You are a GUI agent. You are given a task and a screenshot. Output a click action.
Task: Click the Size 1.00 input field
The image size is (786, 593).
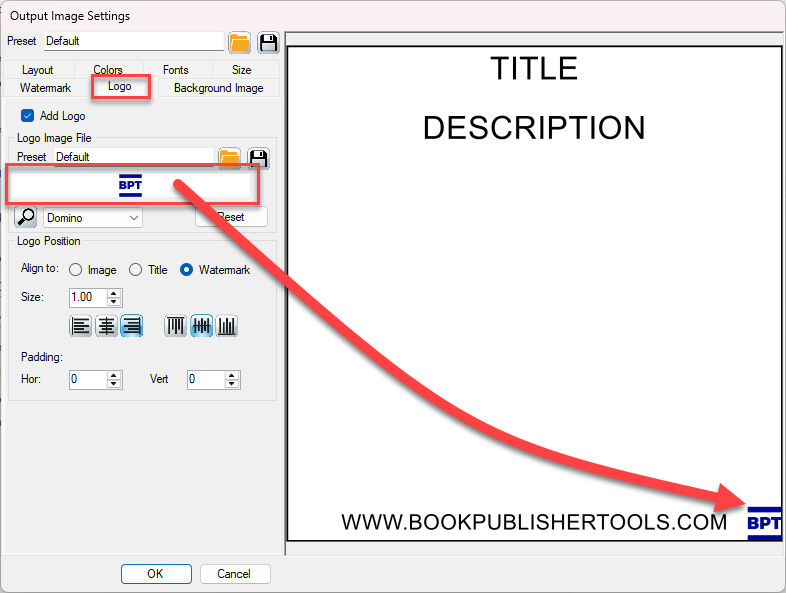click(x=88, y=297)
